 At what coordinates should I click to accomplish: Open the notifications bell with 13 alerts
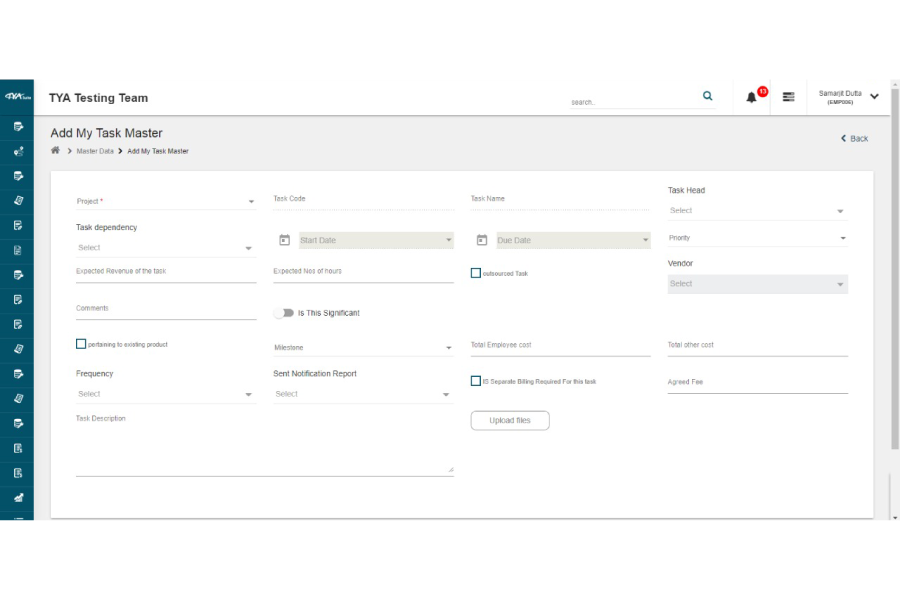click(x=753, y=97)
